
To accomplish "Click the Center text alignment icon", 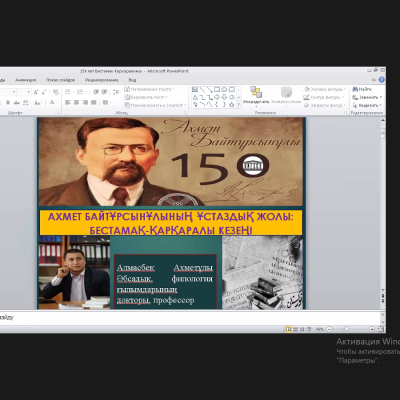I will tap(76, 103).
